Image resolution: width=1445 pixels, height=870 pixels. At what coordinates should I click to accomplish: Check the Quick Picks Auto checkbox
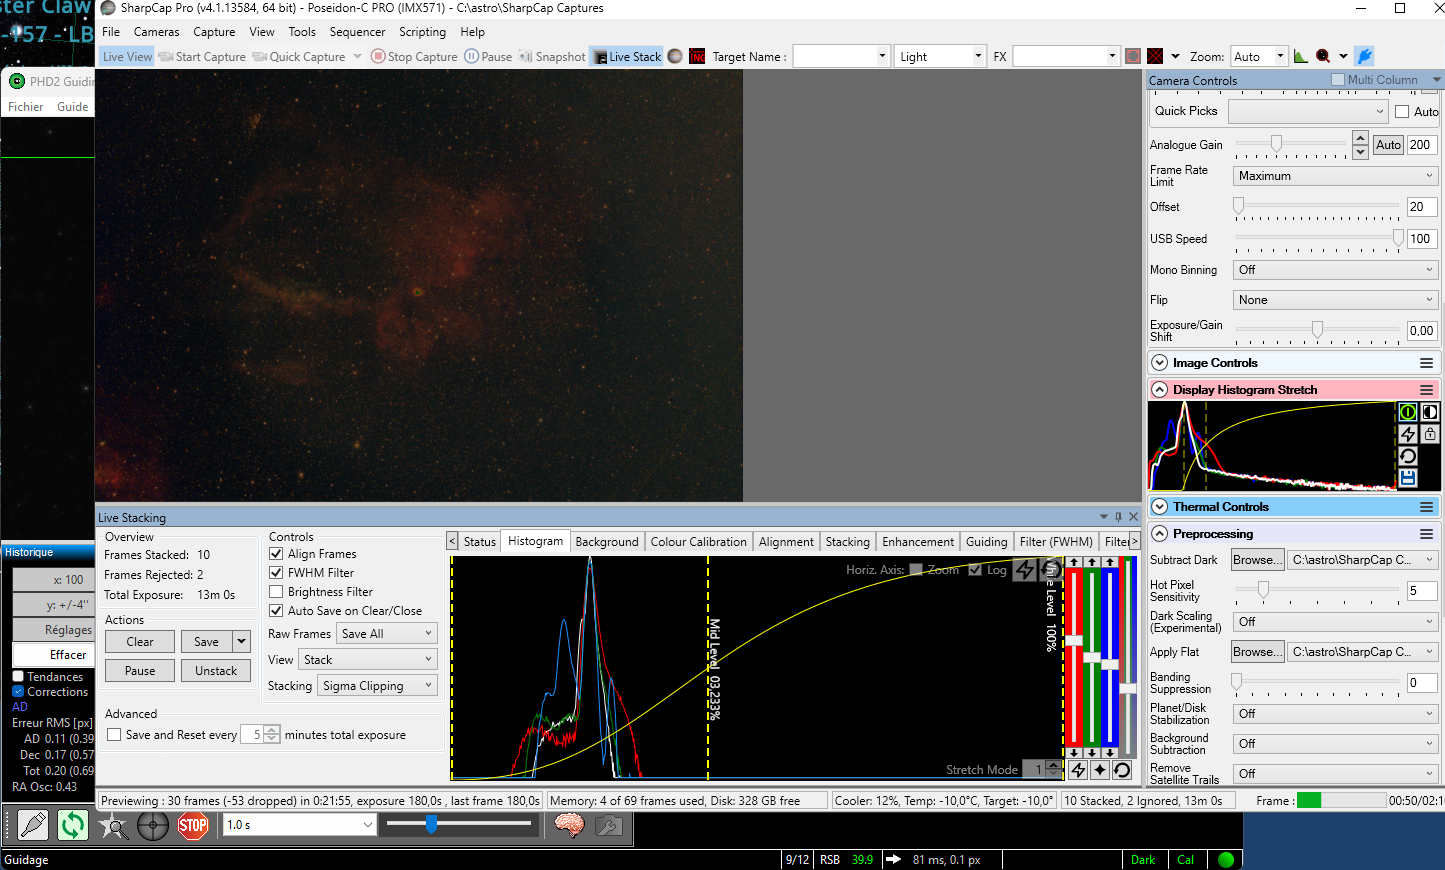(x=1402, y=112)
